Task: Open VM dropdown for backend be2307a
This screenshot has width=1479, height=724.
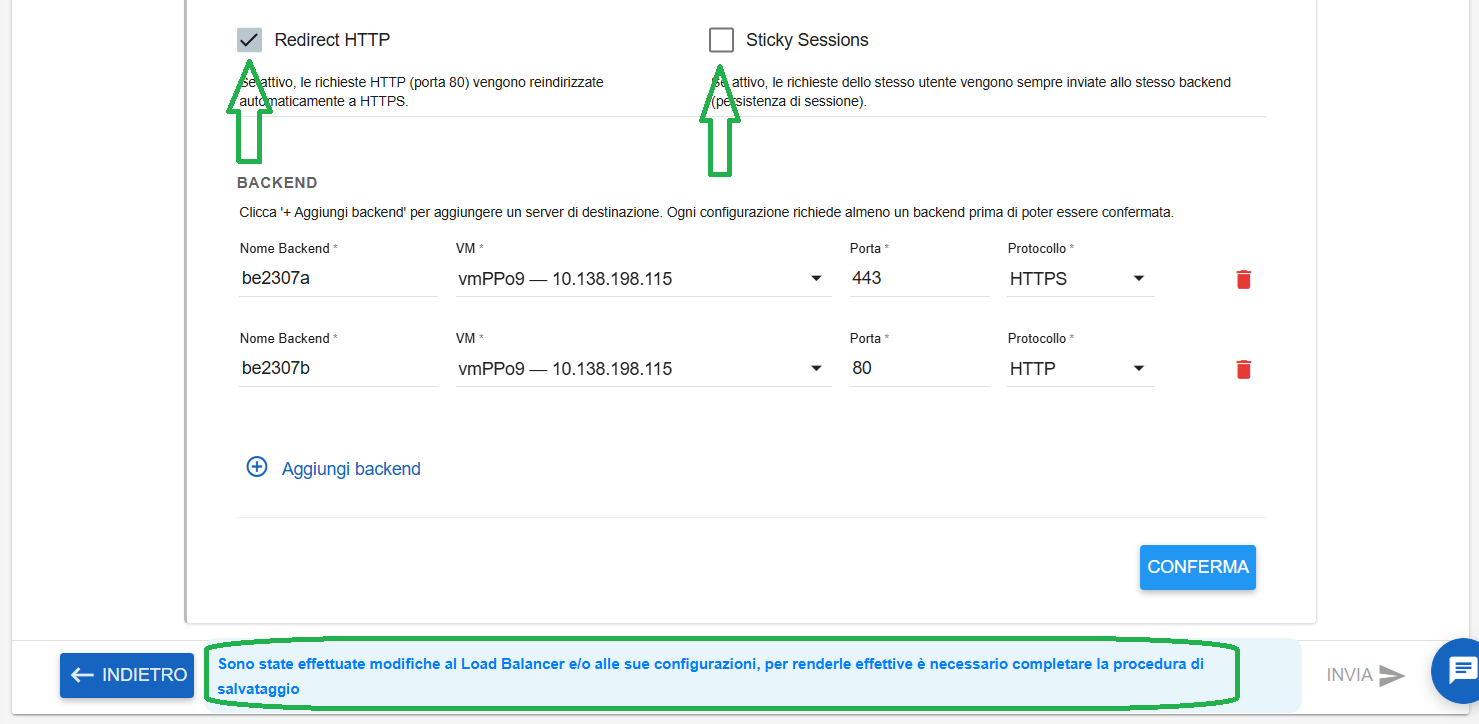Action: pos(643,279)
